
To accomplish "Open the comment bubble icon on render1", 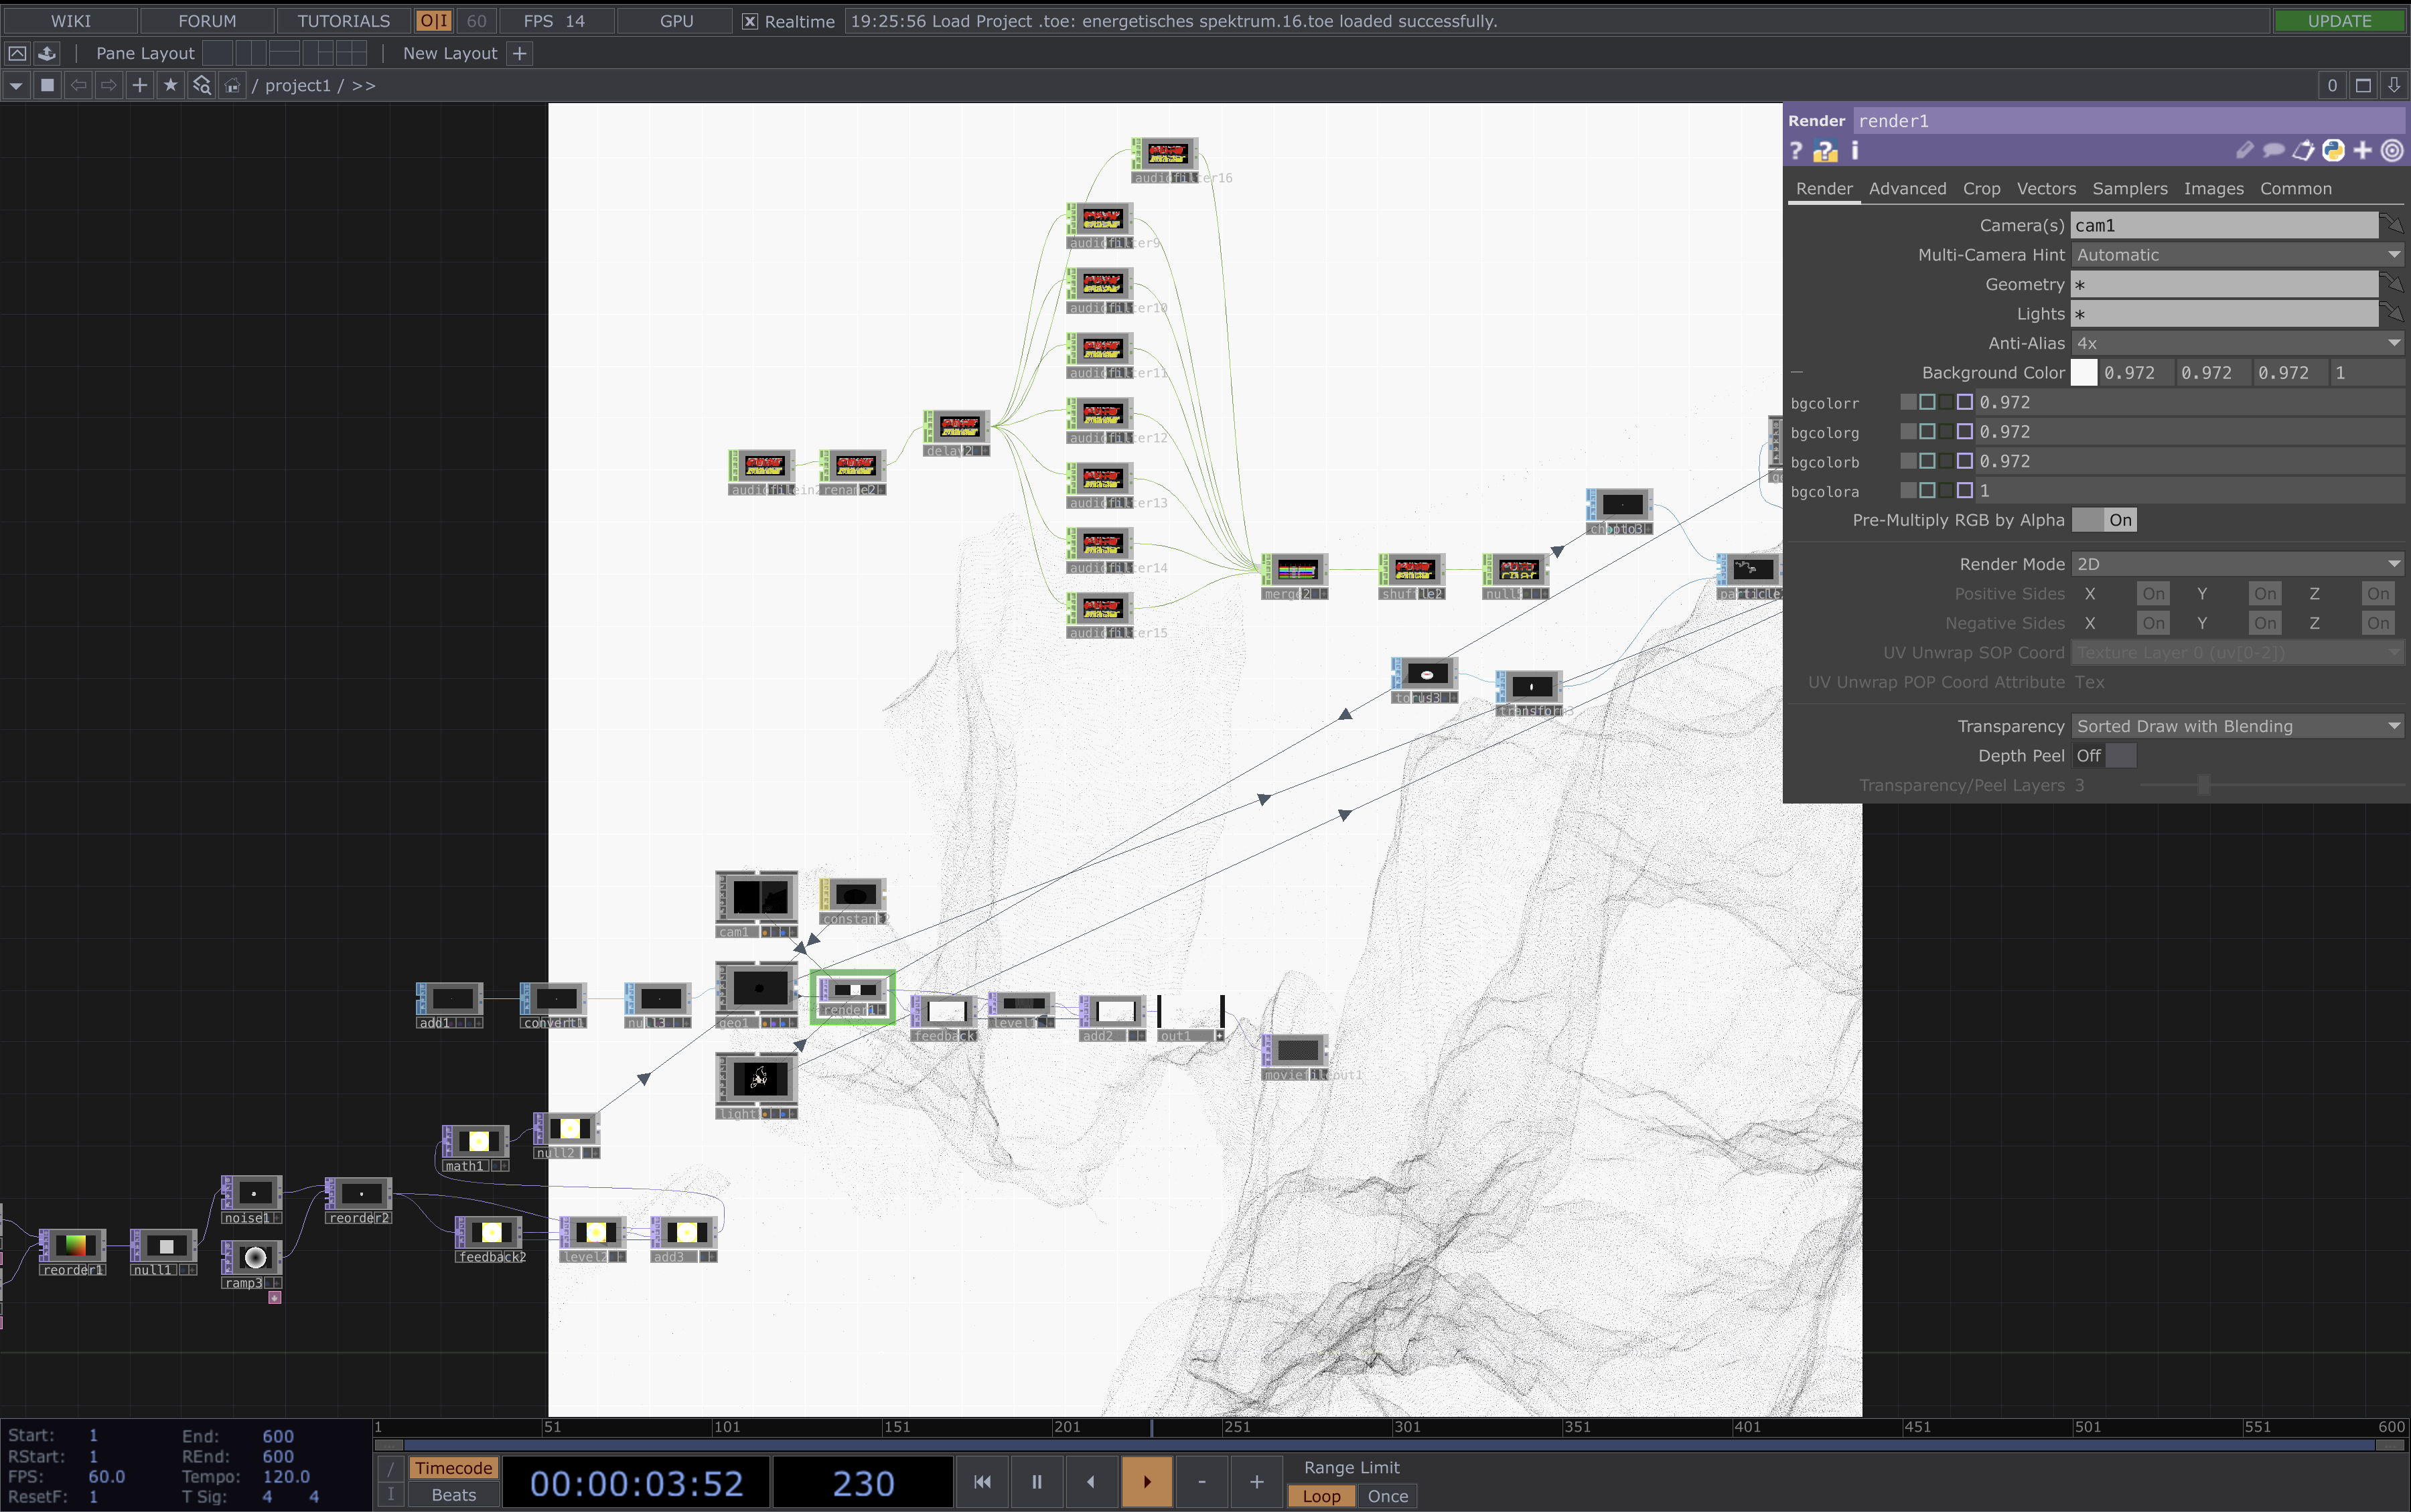I will 2273,150.
